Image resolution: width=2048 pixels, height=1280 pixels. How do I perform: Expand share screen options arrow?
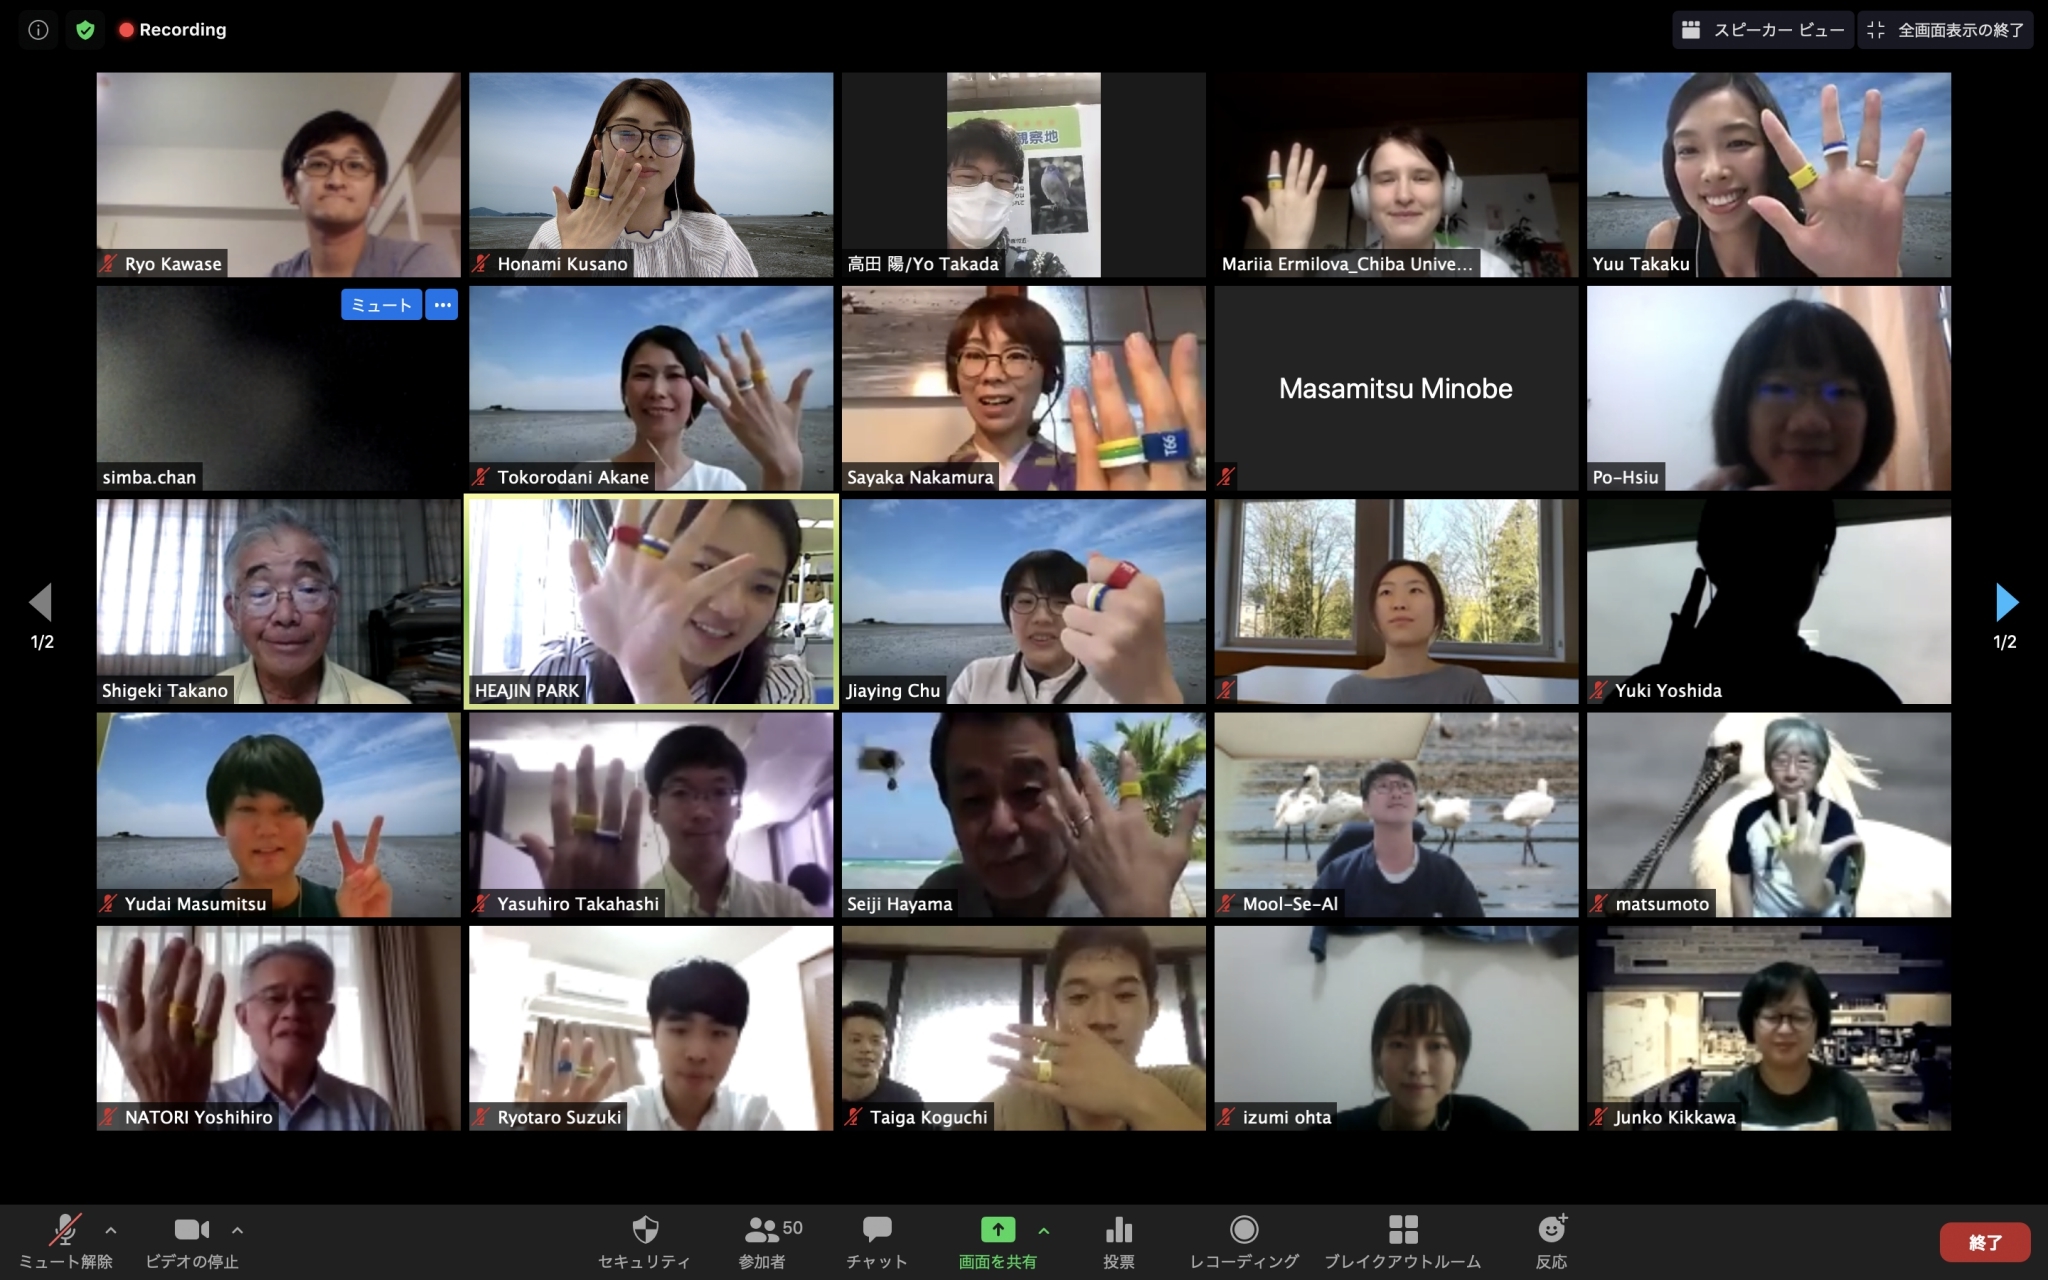click(x=1044, y=1230)
